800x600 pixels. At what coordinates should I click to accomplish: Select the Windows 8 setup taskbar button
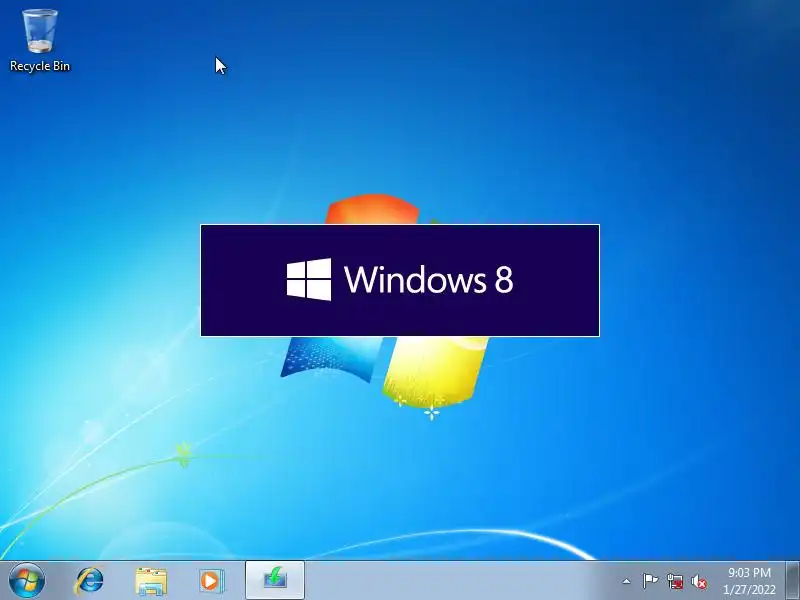point(275,580)
